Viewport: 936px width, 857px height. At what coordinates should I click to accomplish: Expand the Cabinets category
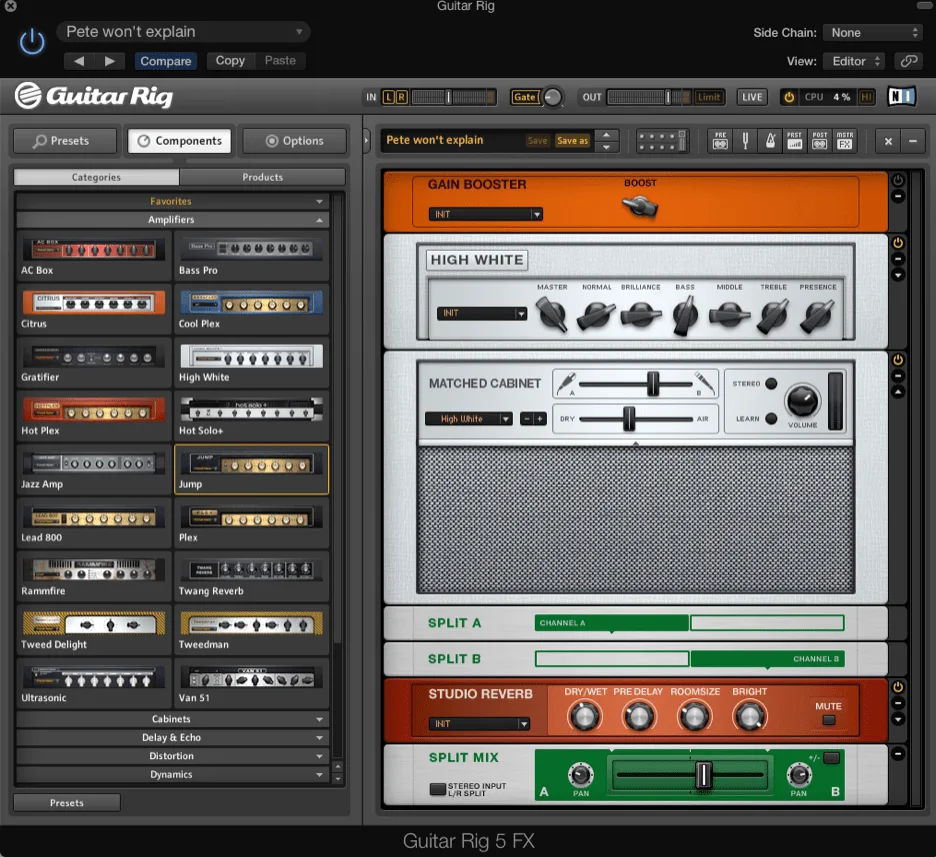[x=172, y=719]
